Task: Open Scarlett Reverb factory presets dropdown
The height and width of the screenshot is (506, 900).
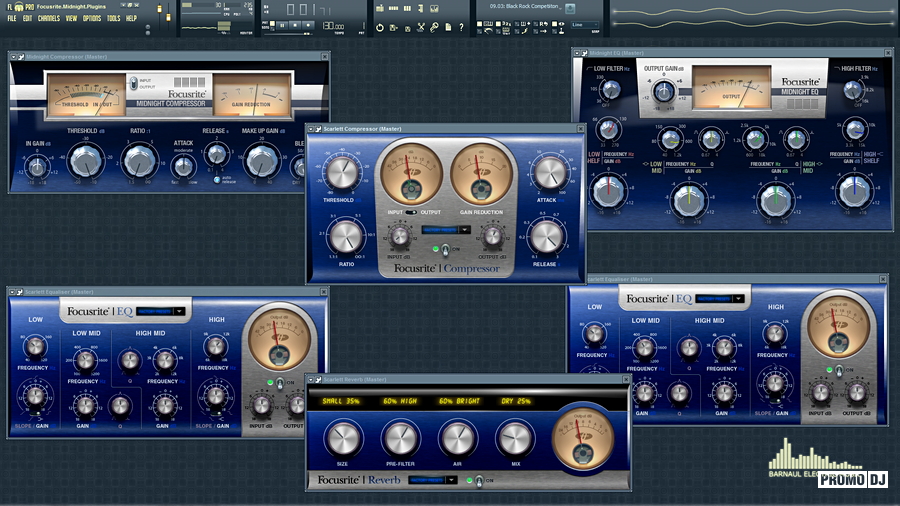Action: pyautogui.click(x=433, y=480)
